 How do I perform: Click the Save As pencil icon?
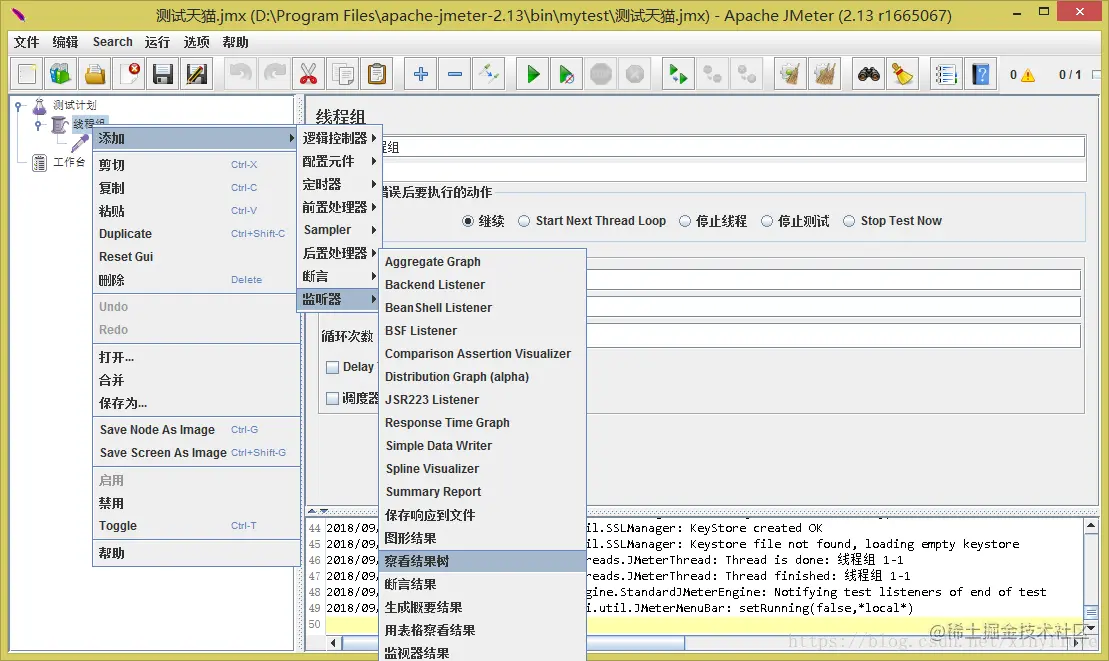197,74
